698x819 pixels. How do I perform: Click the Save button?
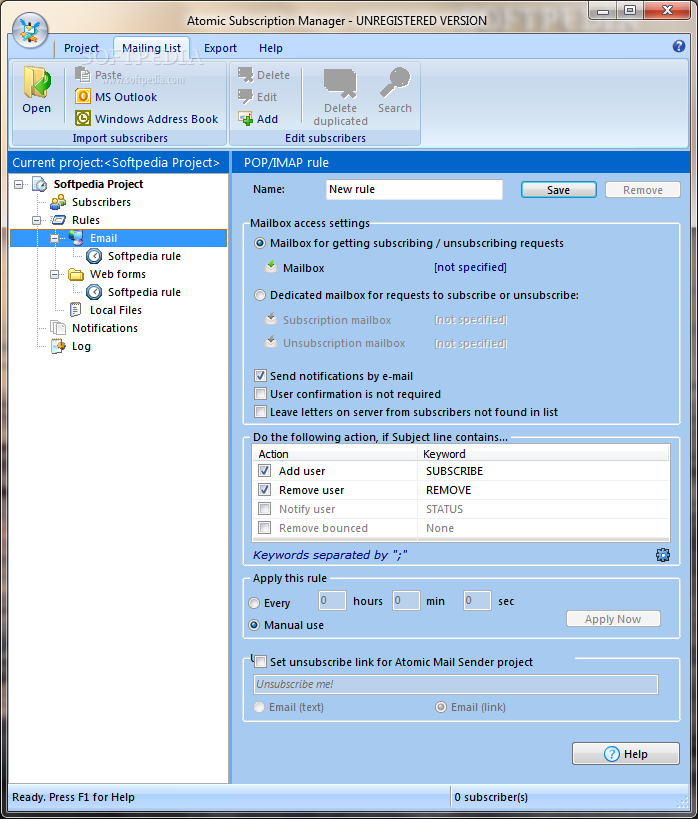pyautogui.click(x=559, y=190)
